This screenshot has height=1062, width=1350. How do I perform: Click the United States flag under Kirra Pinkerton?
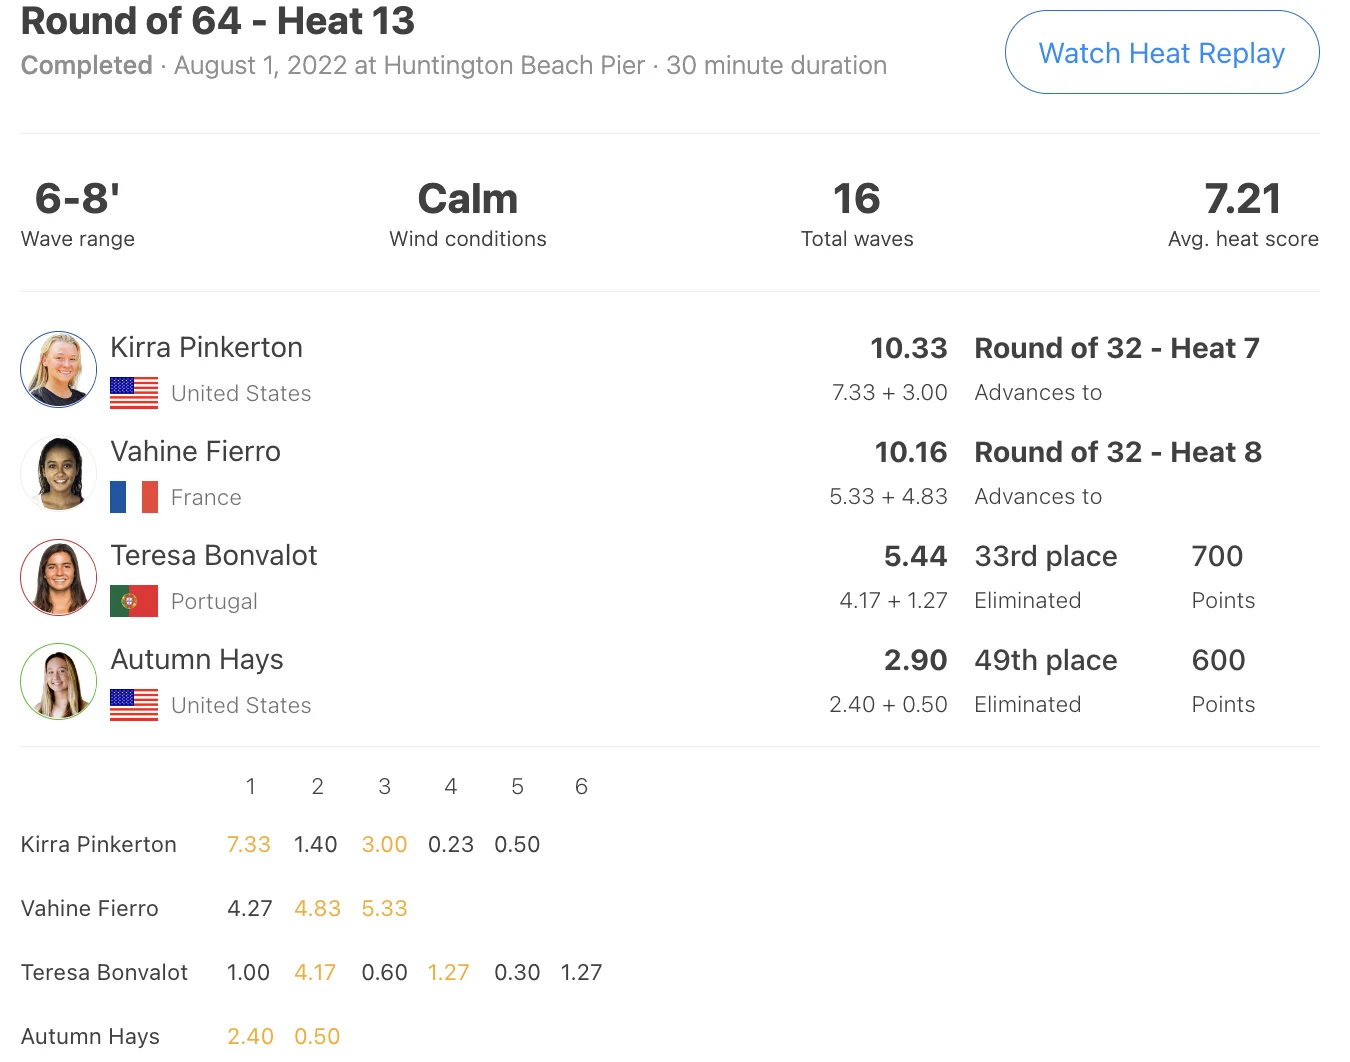(x=134, y=393)
